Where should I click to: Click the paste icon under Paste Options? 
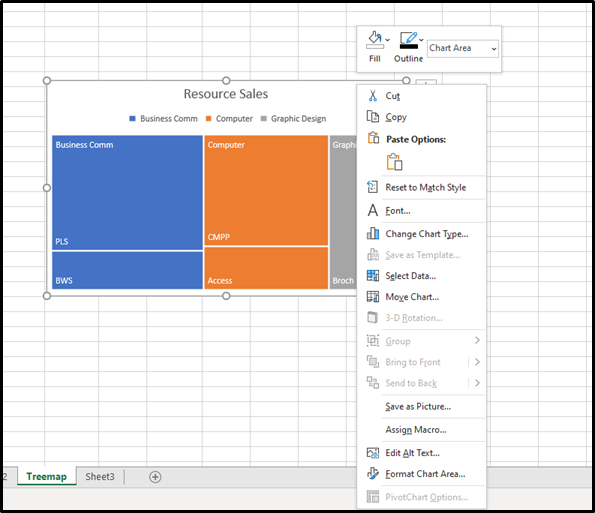pyautogui.click(x=394, y=162)
